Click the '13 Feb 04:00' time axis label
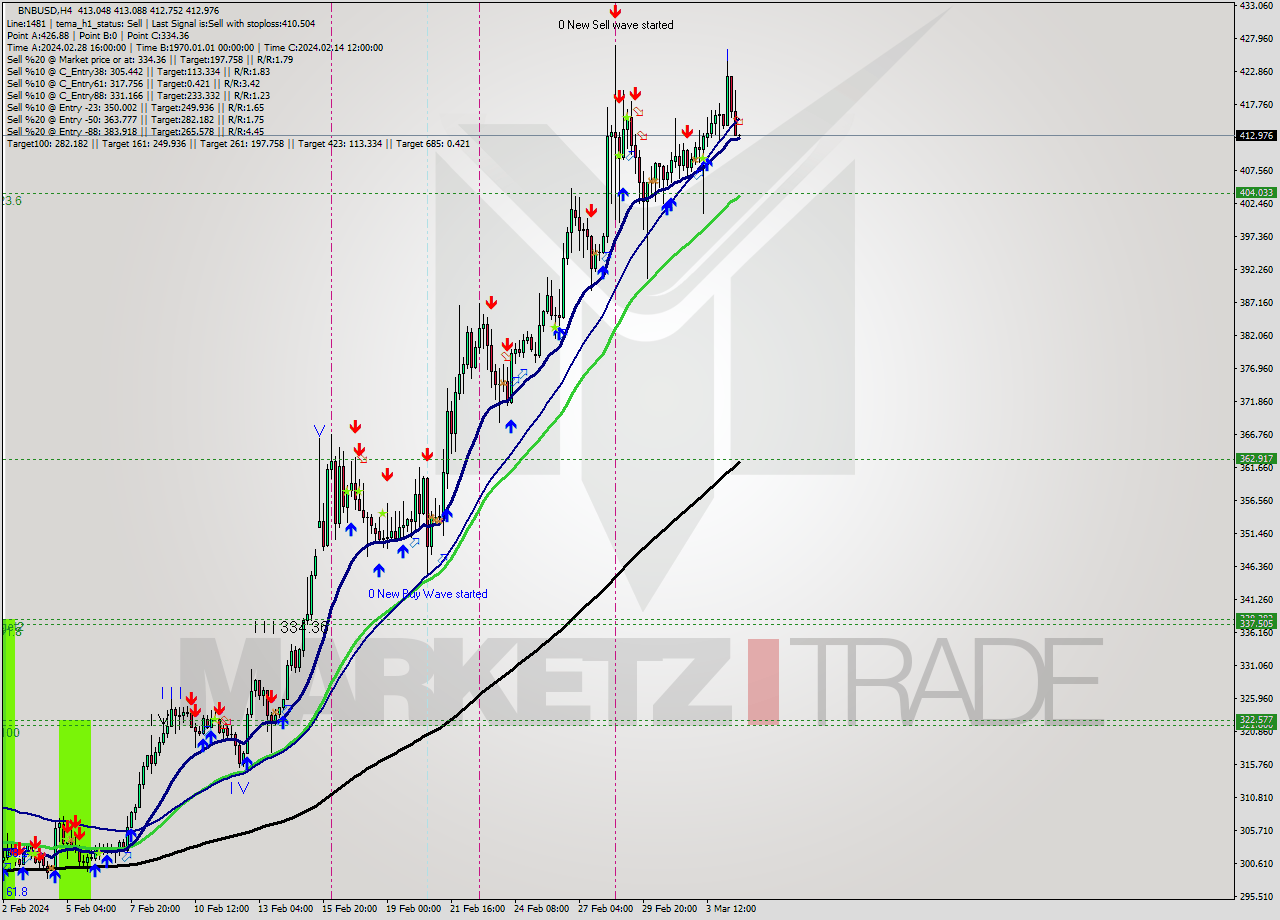The image size is (1280, 920). (285, 909)
